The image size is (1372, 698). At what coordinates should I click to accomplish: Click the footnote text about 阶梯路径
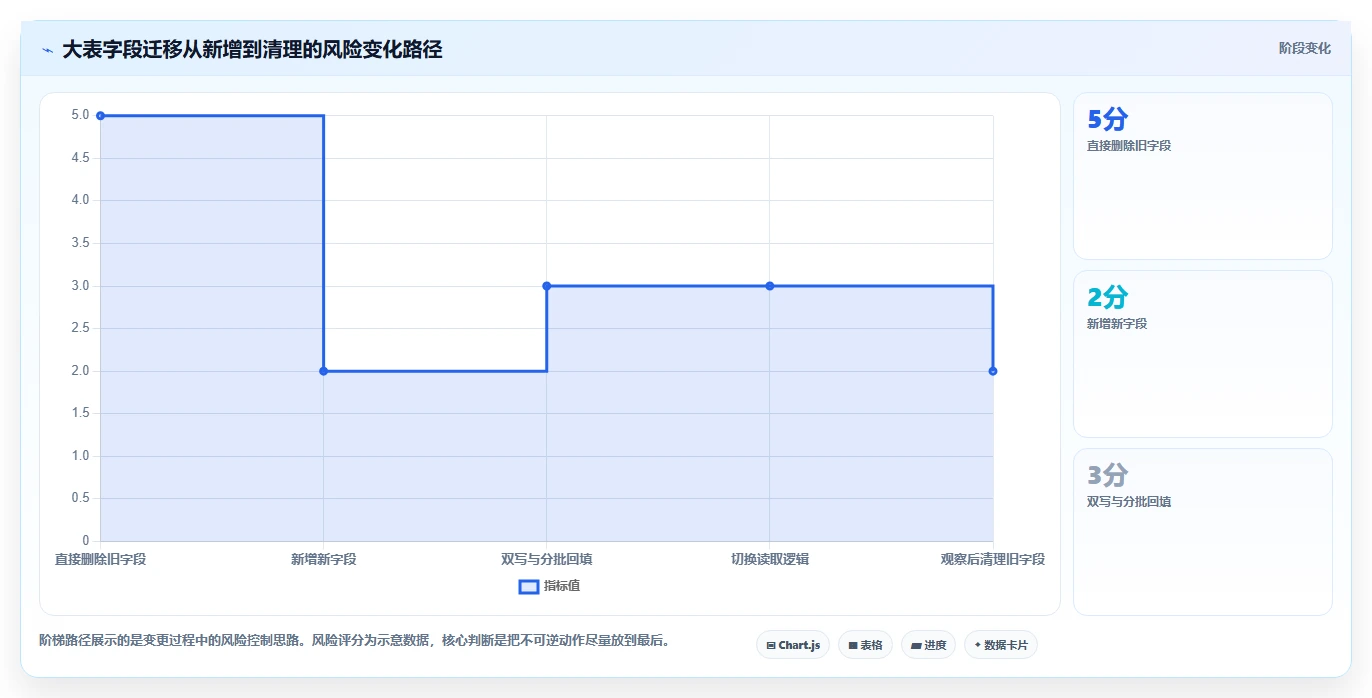354,640
